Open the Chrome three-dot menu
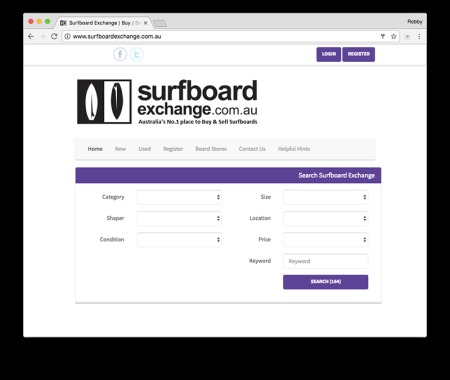This screenshot has height=380, width=450. (419, 36)
